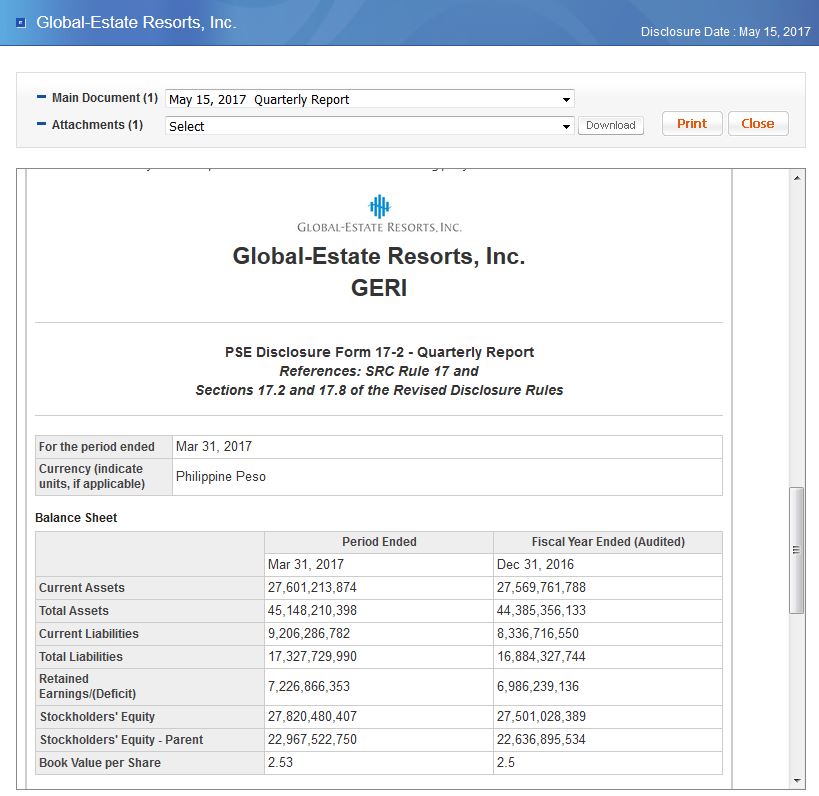This screenshot has width=819, height=796.
Task: Click the Print button
Action: pos(692,124)
